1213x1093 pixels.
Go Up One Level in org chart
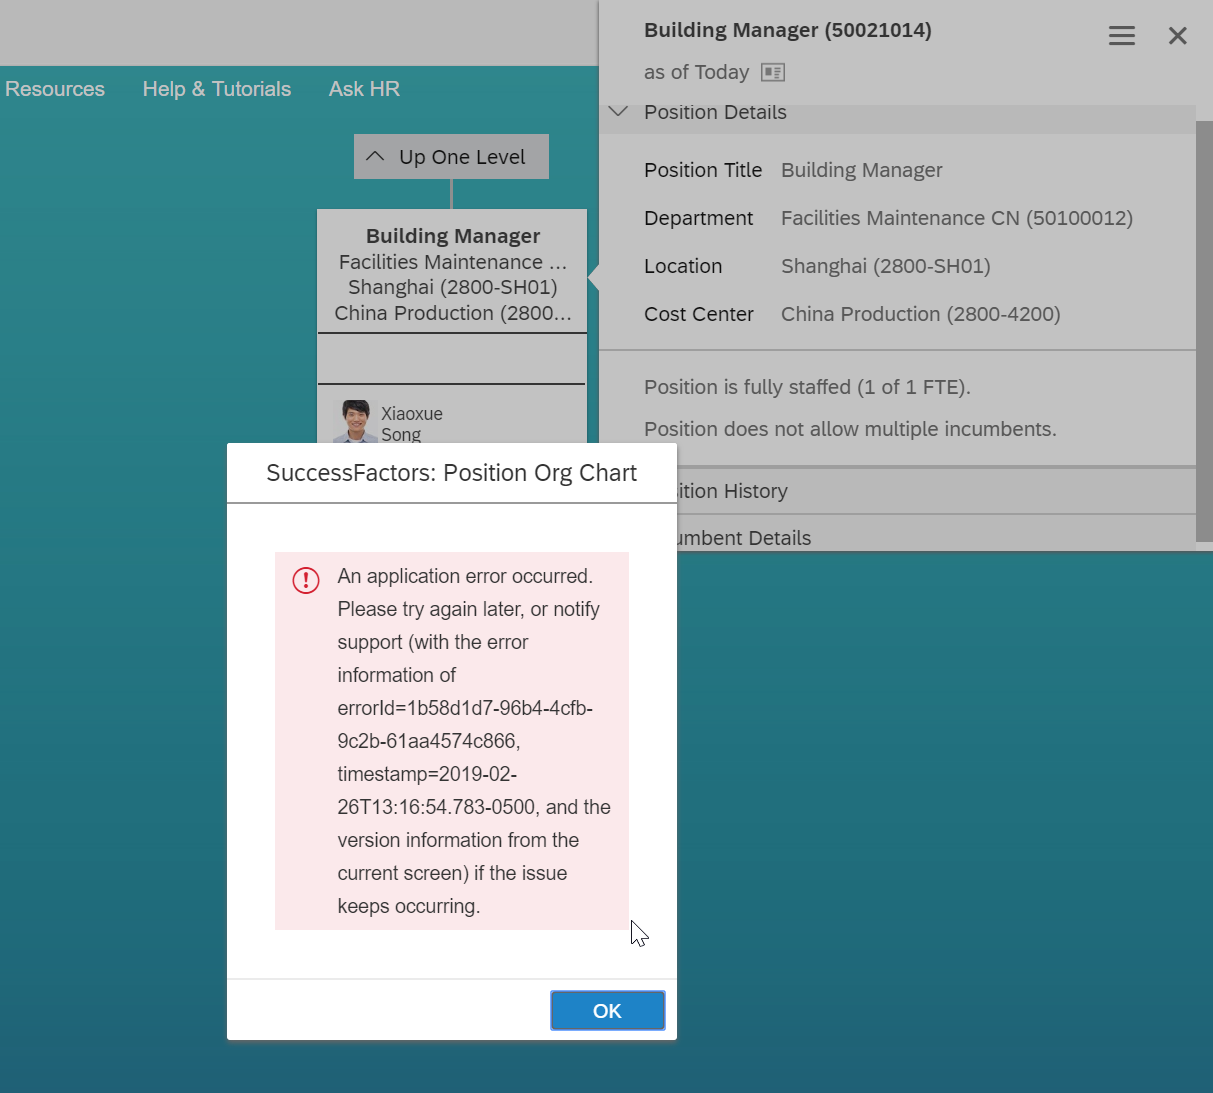[451, 157]
